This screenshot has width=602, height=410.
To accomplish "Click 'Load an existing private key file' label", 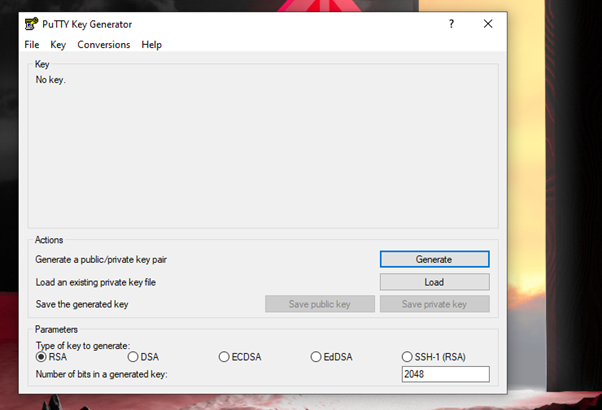I will point(96,282).
